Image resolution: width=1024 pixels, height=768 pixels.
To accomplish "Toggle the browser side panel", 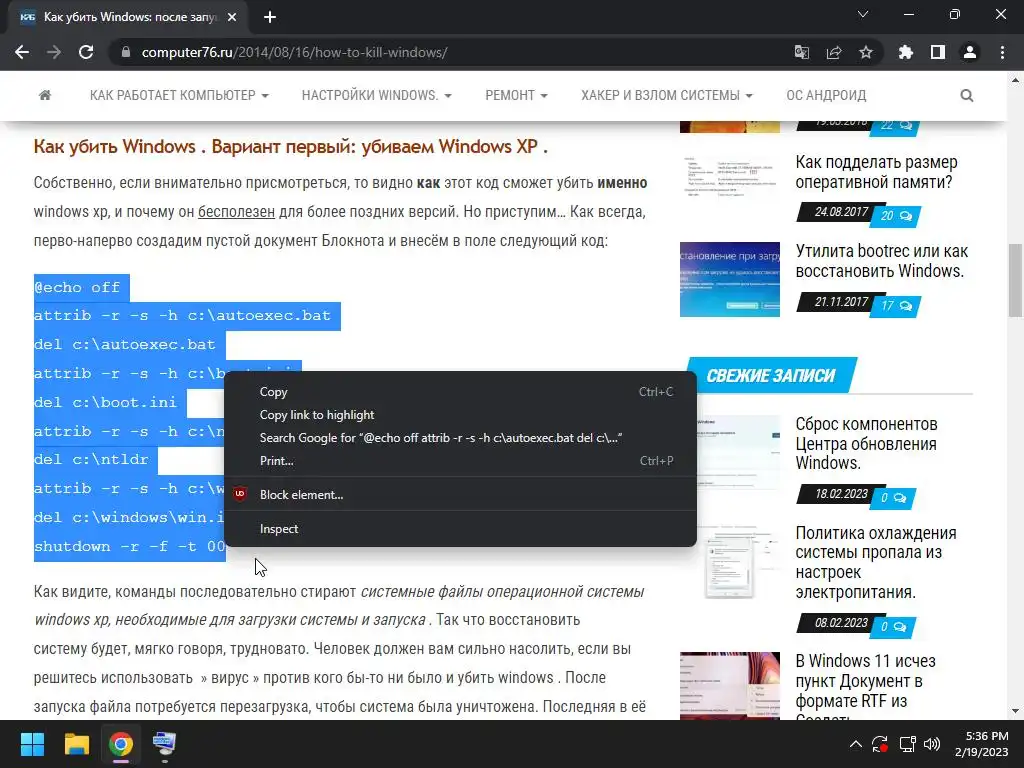I will [x=938, y=52].
